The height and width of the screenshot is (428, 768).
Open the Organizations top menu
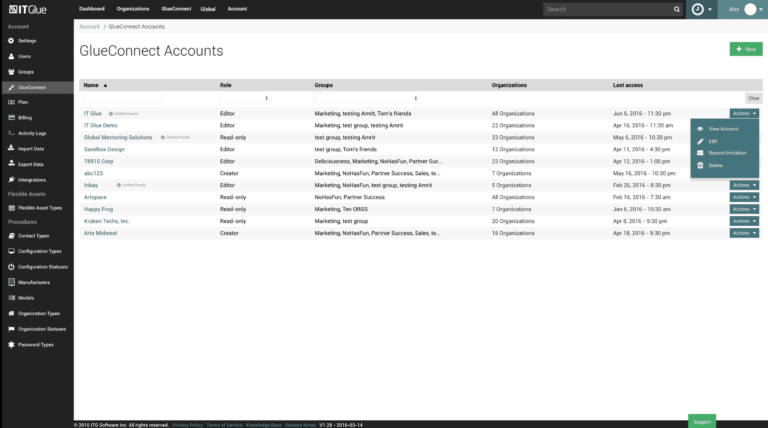(133, 9)
